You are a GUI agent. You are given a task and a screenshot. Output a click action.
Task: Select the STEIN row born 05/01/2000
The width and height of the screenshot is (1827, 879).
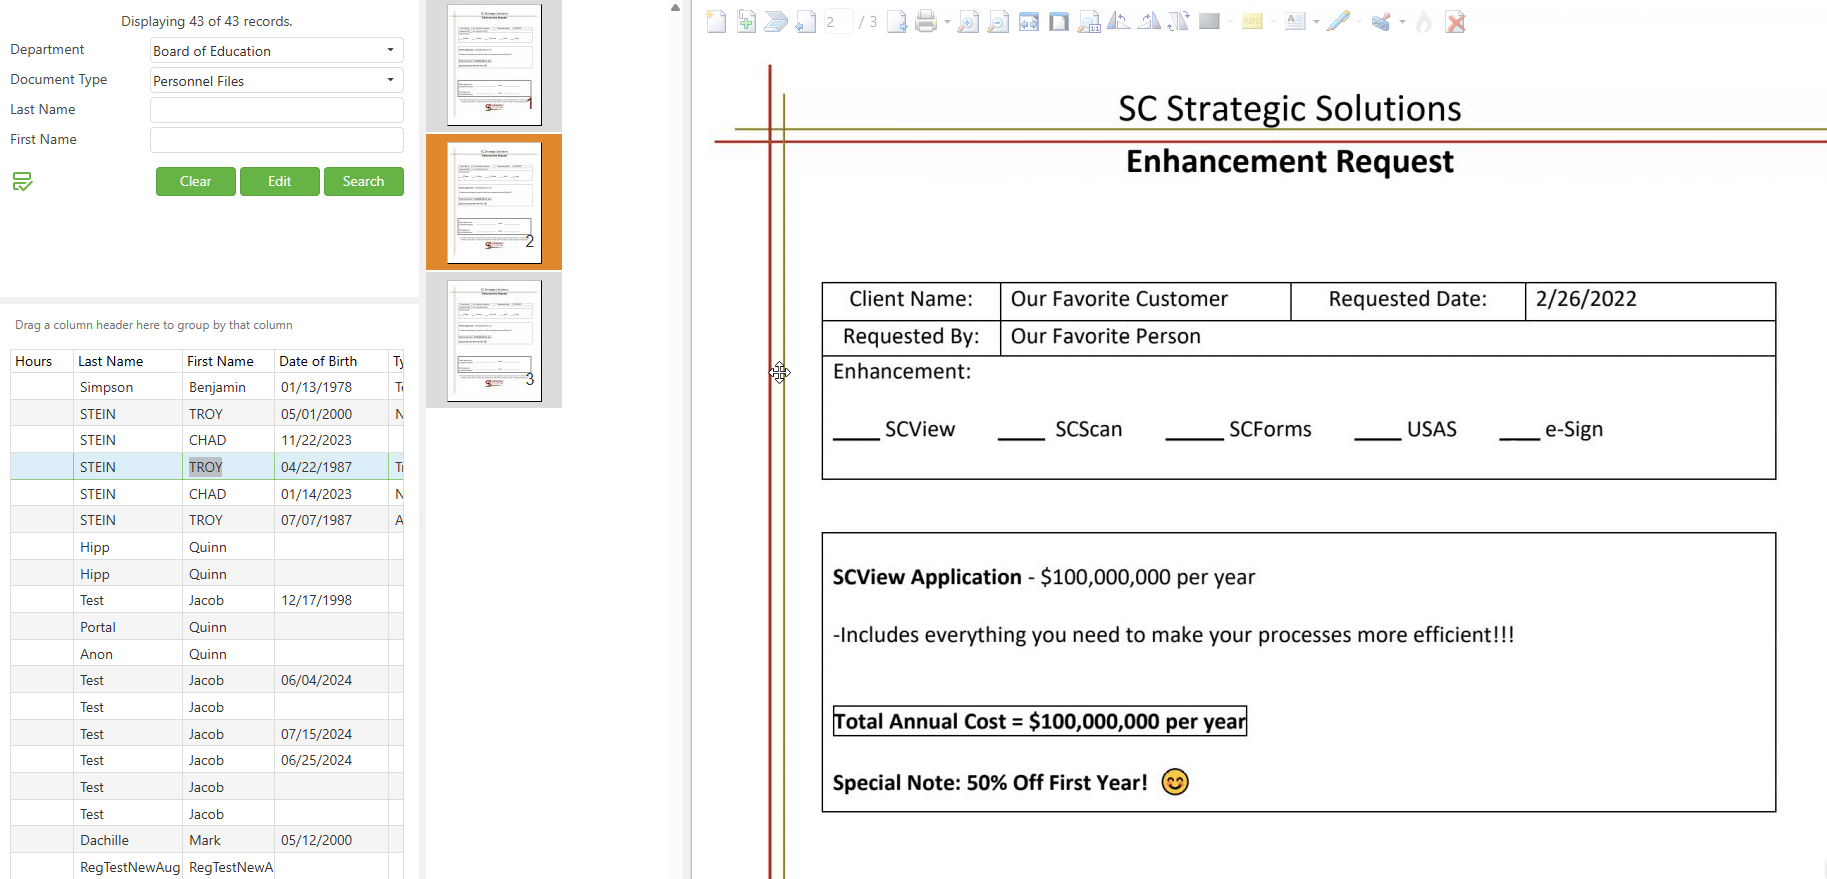pos(207,414)
